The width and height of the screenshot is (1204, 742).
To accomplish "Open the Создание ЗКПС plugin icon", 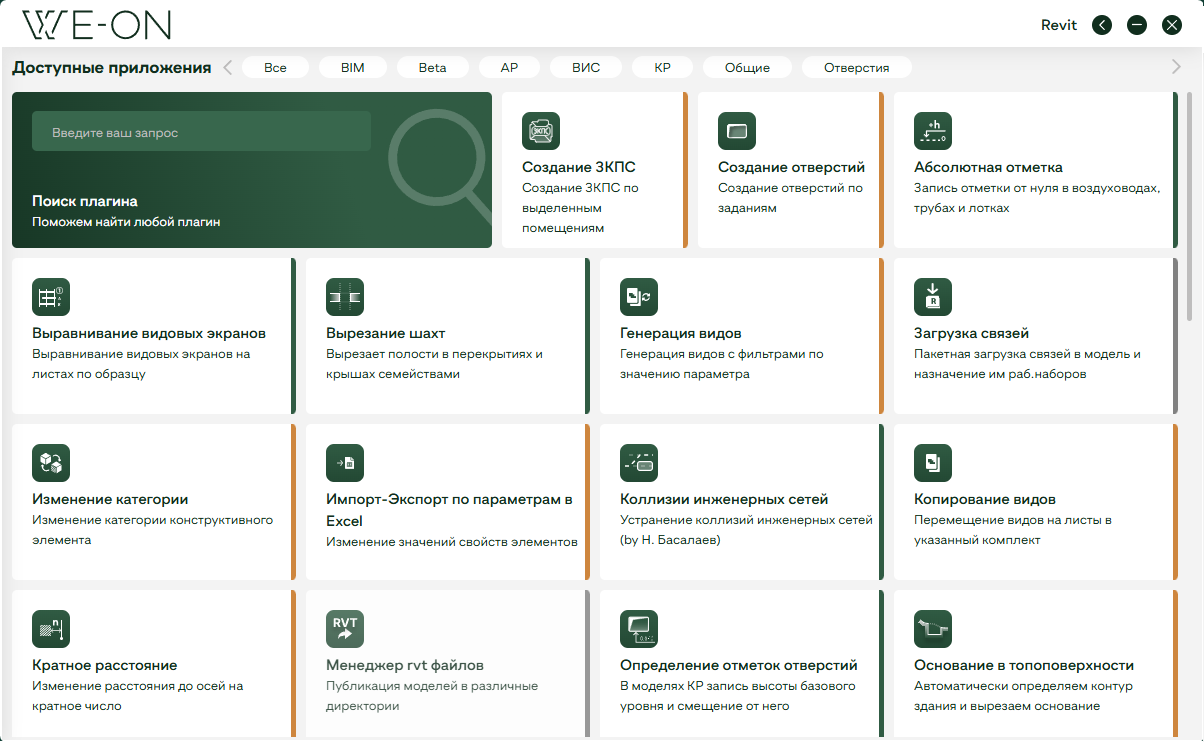I will click(x=541, y=131).
